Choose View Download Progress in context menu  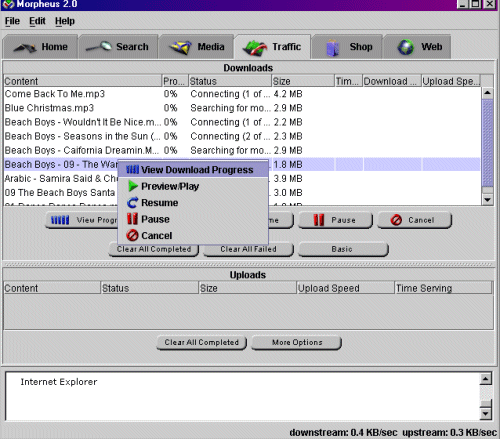click(193, 170)
